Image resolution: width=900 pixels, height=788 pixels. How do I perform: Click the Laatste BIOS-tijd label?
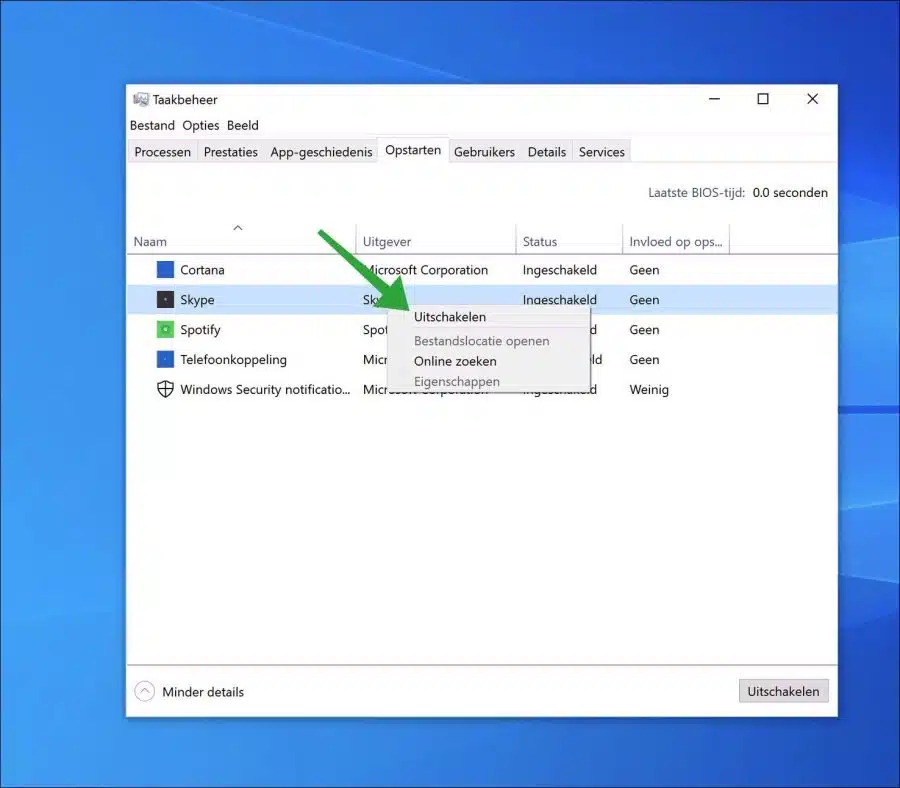[697, 193]
